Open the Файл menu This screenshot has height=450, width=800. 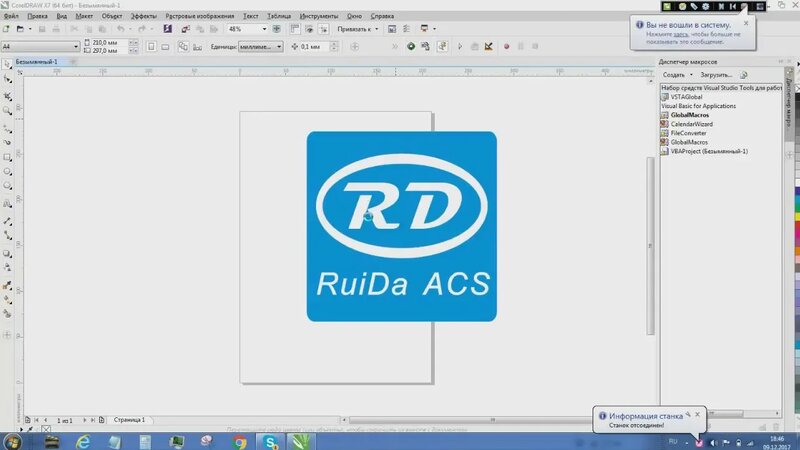pyautogui.click(x=11, y=16)
